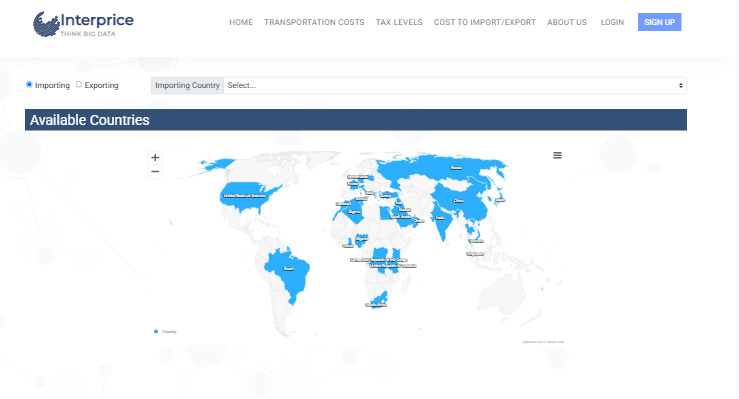Viewport: 739px width, 399px height.
Task: Click the Interprice THINK BIG DATA tagline
Action: click(x=88, y=34)
